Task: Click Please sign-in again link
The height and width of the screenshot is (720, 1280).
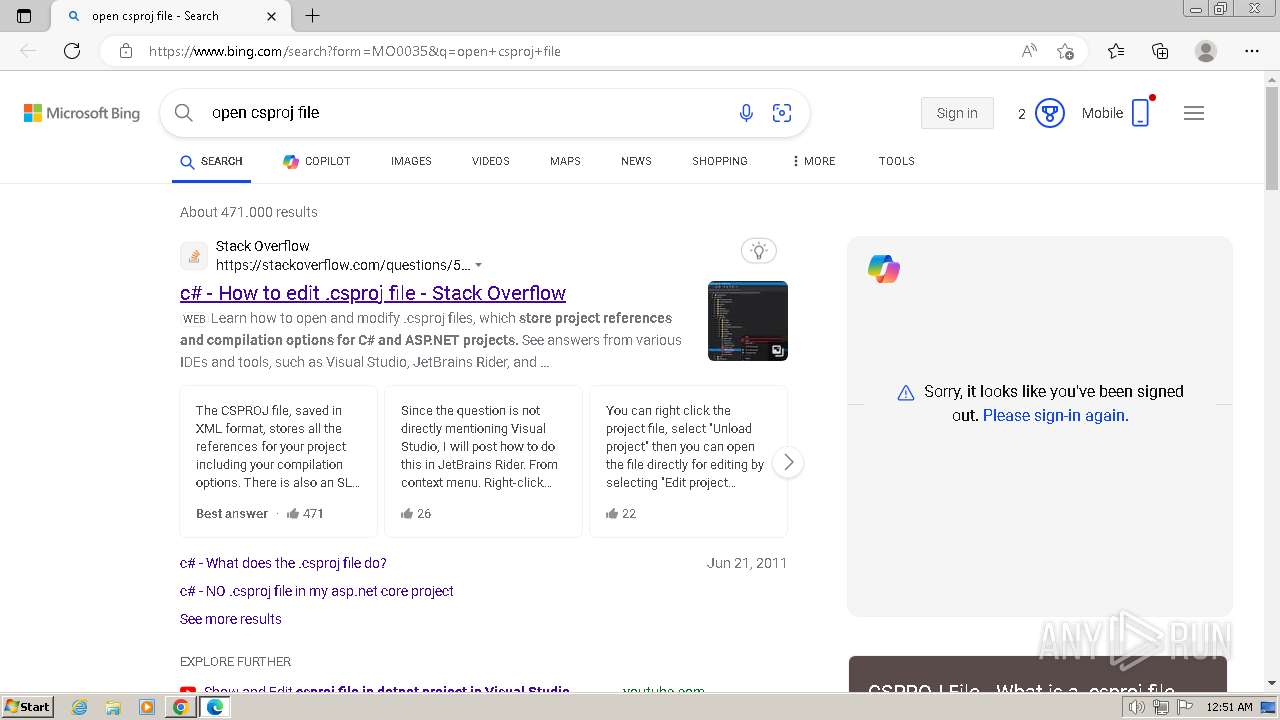Action: click(1056, 415)
